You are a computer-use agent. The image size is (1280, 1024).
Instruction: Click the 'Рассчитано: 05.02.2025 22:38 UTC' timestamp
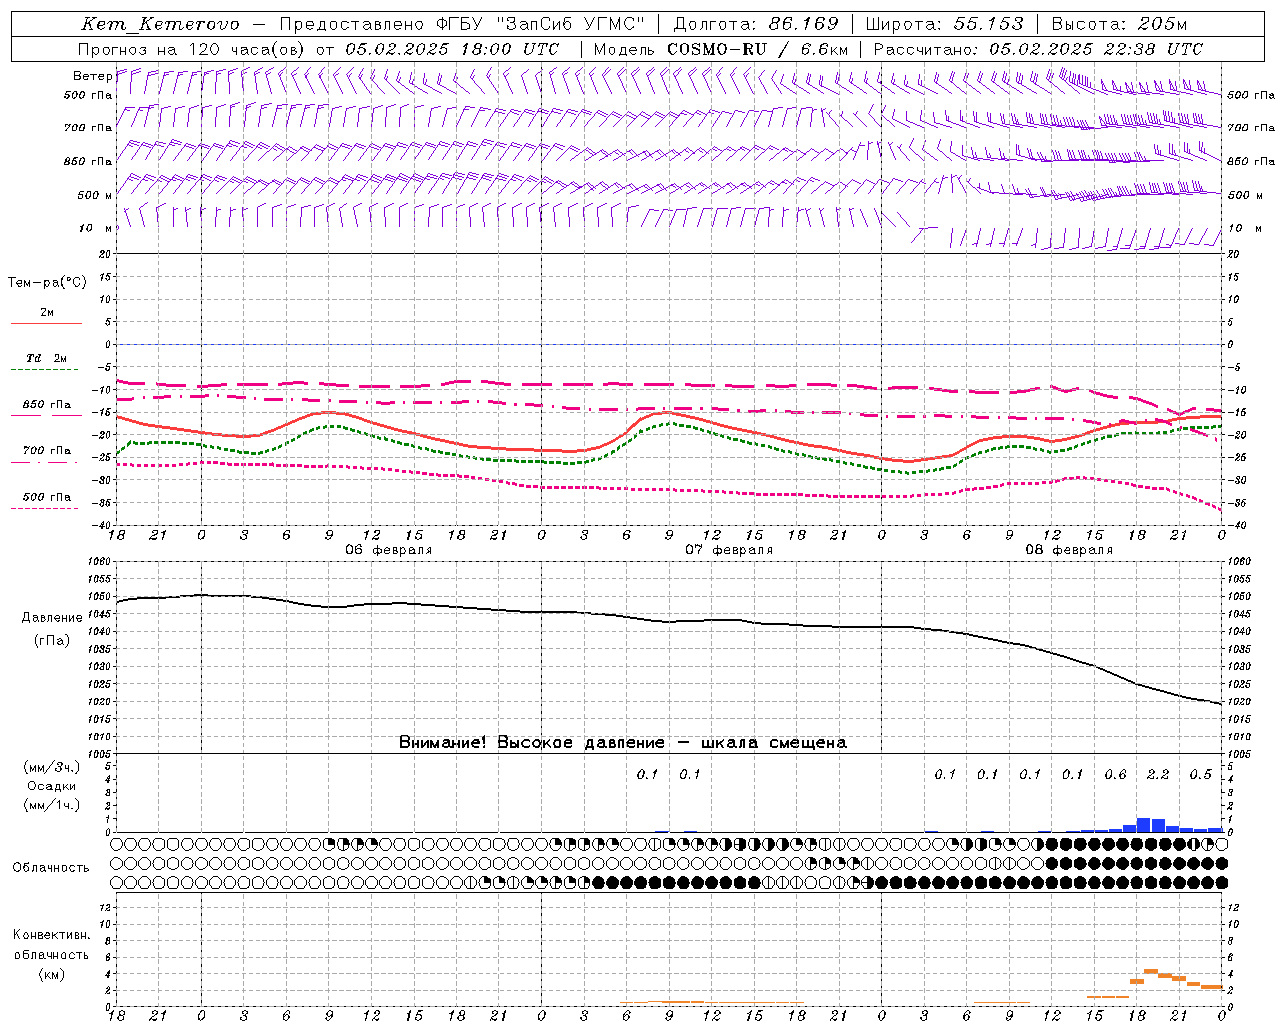(x=1038, y=49)
